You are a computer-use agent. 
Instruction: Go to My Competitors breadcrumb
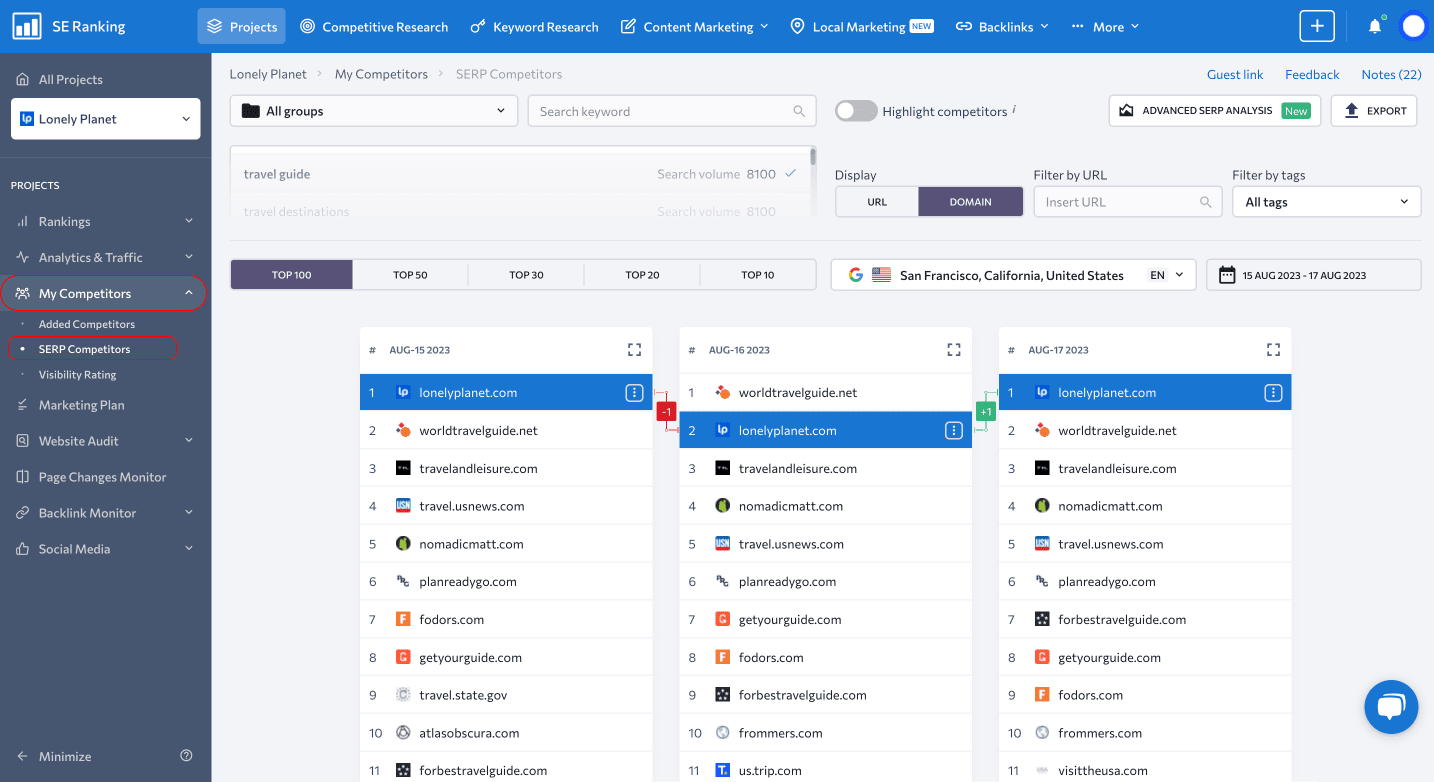[381, 74]
